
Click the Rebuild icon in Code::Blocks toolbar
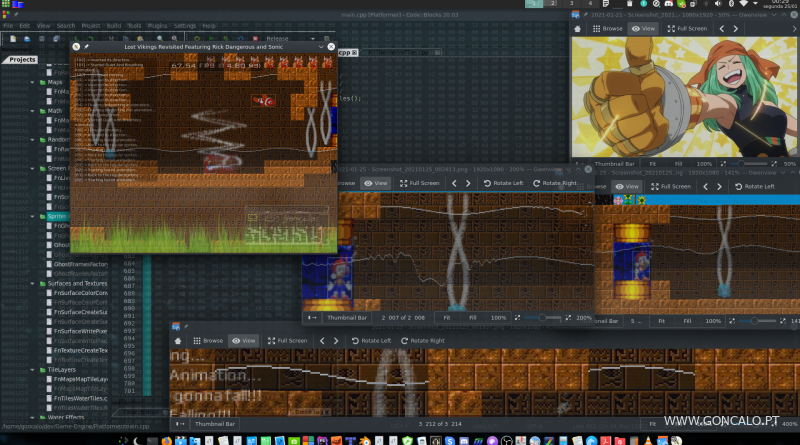coord(240,39)
